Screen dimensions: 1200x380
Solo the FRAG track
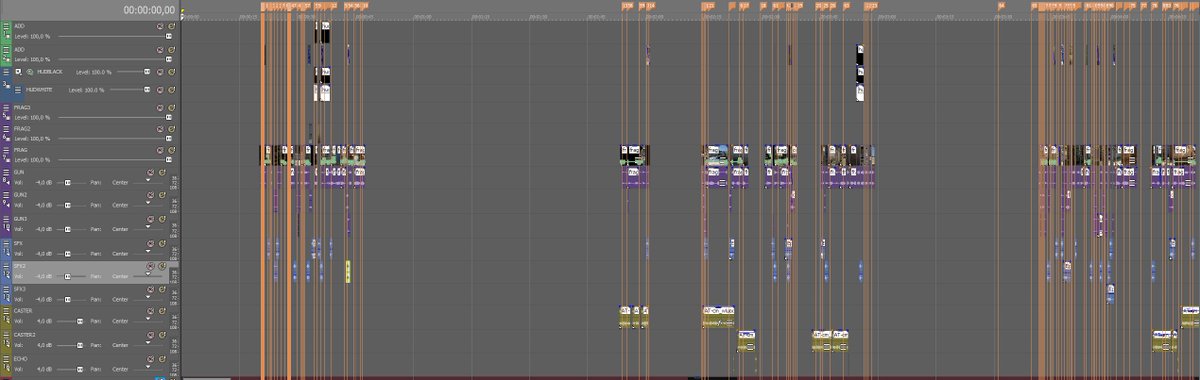172,150
